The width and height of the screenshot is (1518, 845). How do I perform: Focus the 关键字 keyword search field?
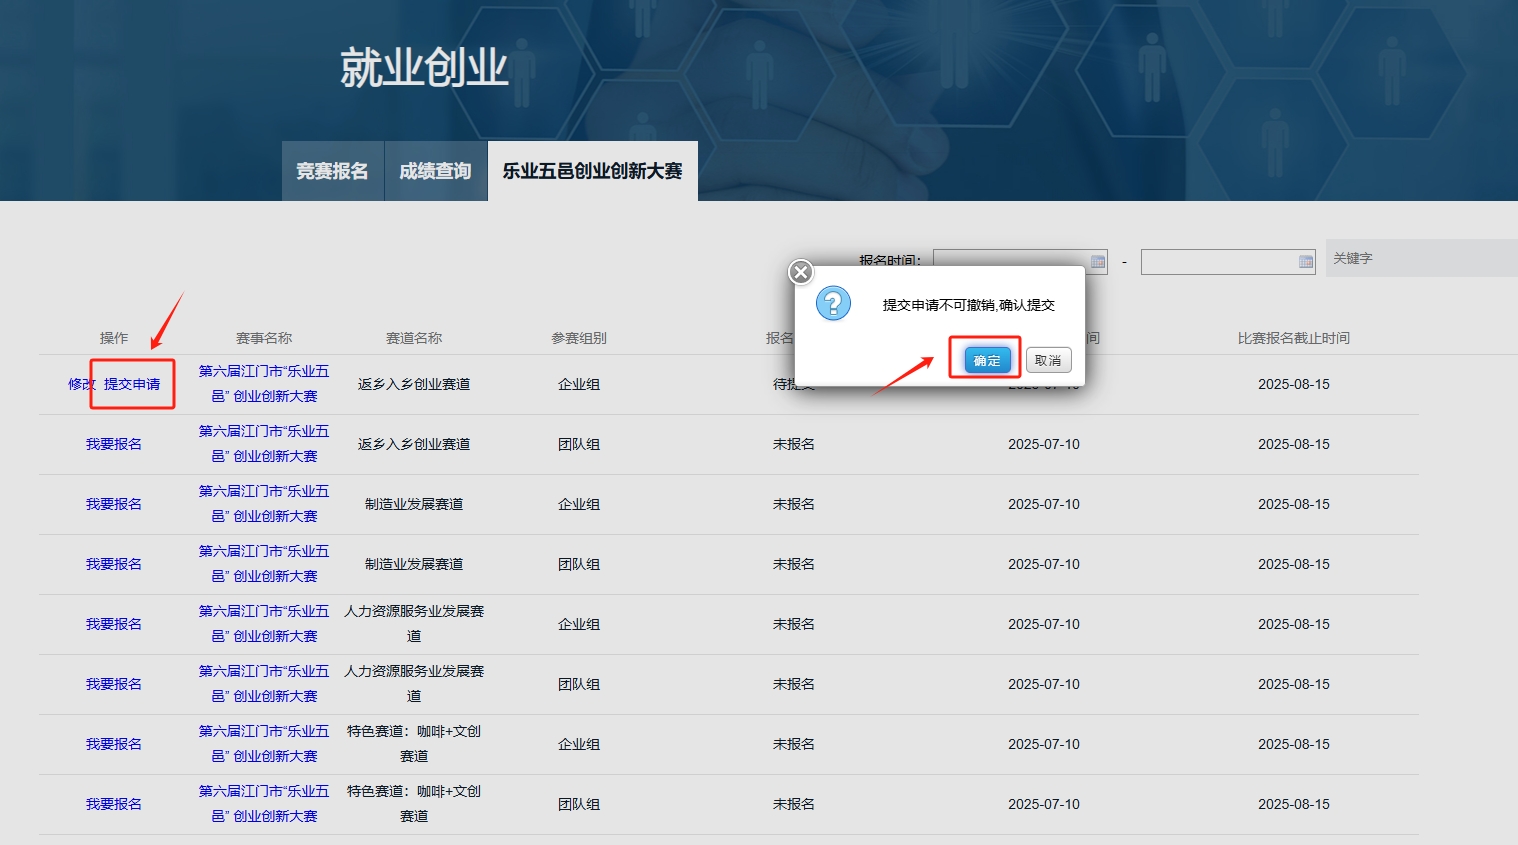pos(1422,258)
